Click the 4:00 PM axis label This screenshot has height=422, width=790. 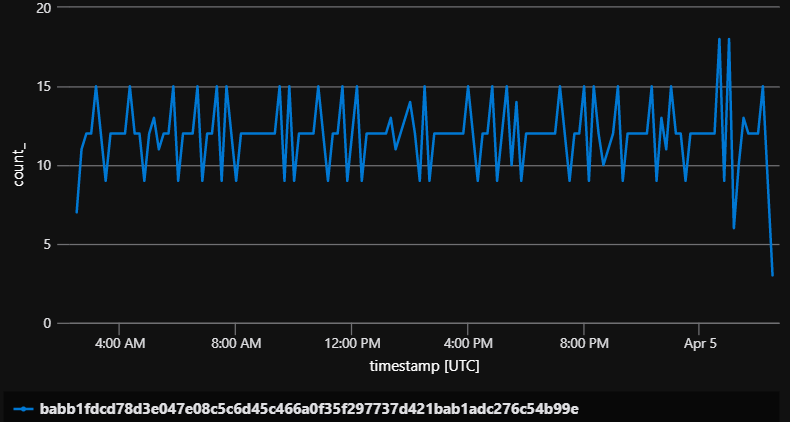(x=468, y=344)
